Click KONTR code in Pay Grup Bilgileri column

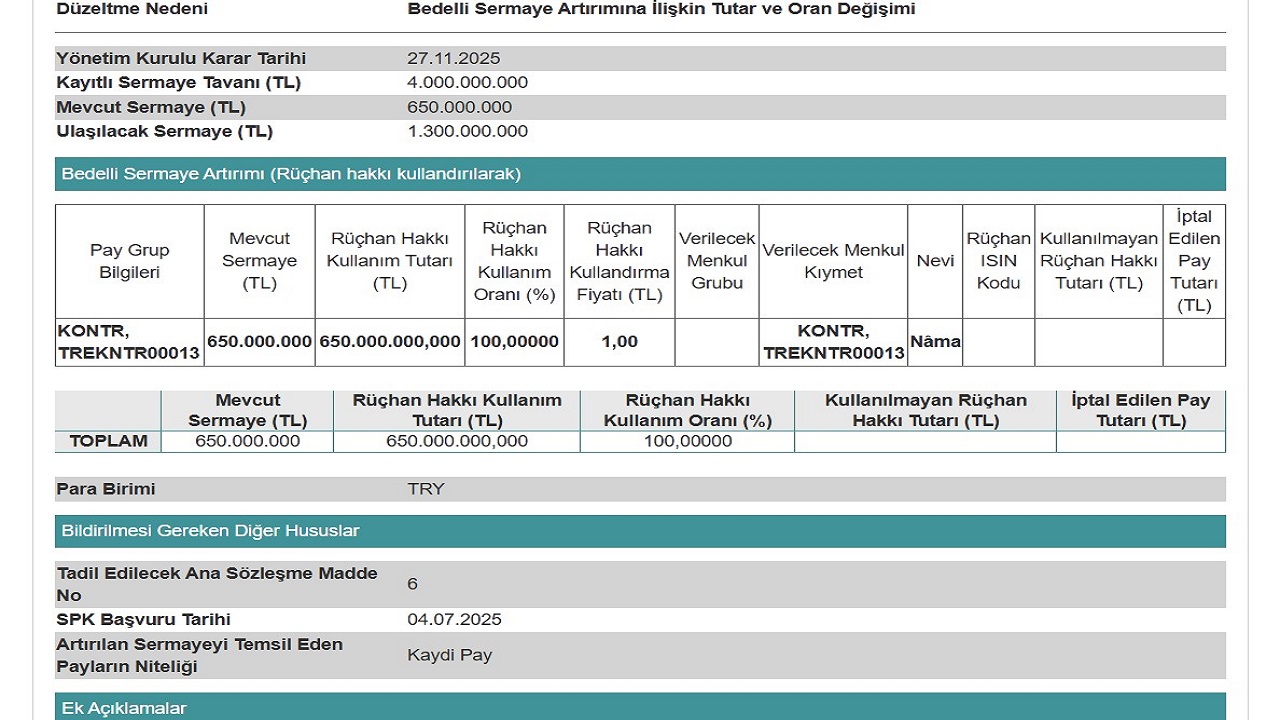click(x=129, y=342)
